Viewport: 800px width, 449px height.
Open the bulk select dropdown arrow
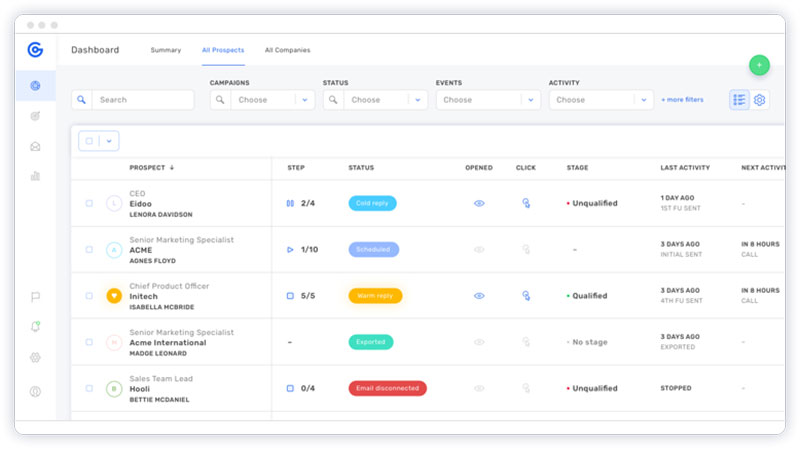109,141
